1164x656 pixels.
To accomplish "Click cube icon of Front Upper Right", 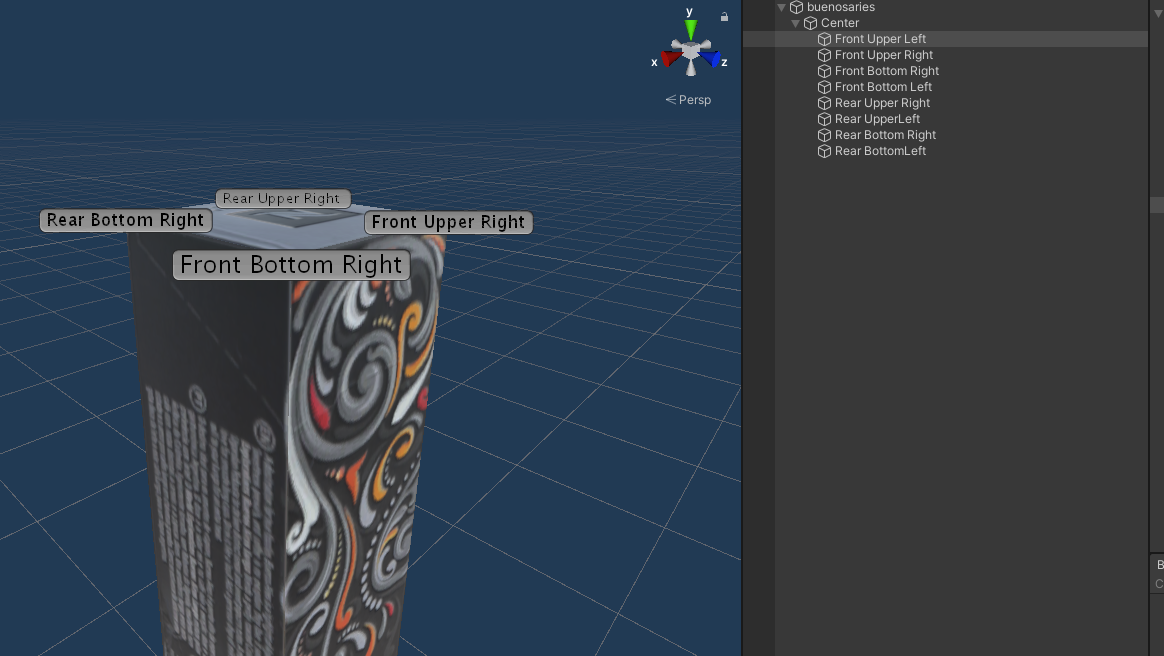I will tap(824, 55).
